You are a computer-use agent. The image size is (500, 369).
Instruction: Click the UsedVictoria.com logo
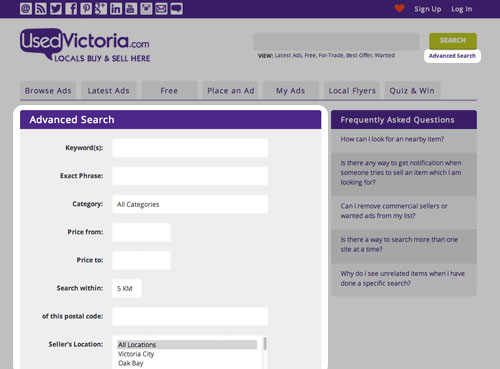[85, 45]
